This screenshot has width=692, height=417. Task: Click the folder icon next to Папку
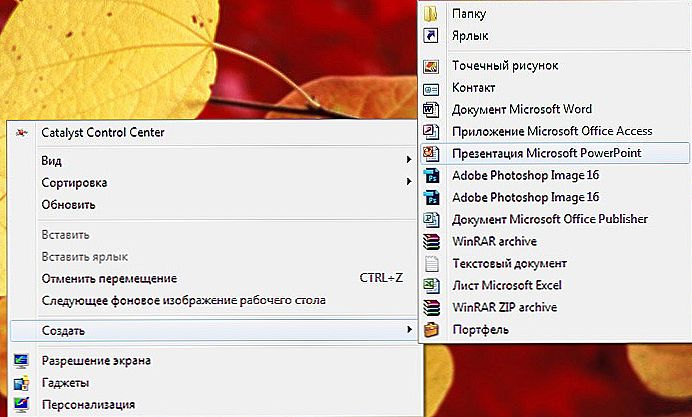pyautogui.click(x=431, y=14)
